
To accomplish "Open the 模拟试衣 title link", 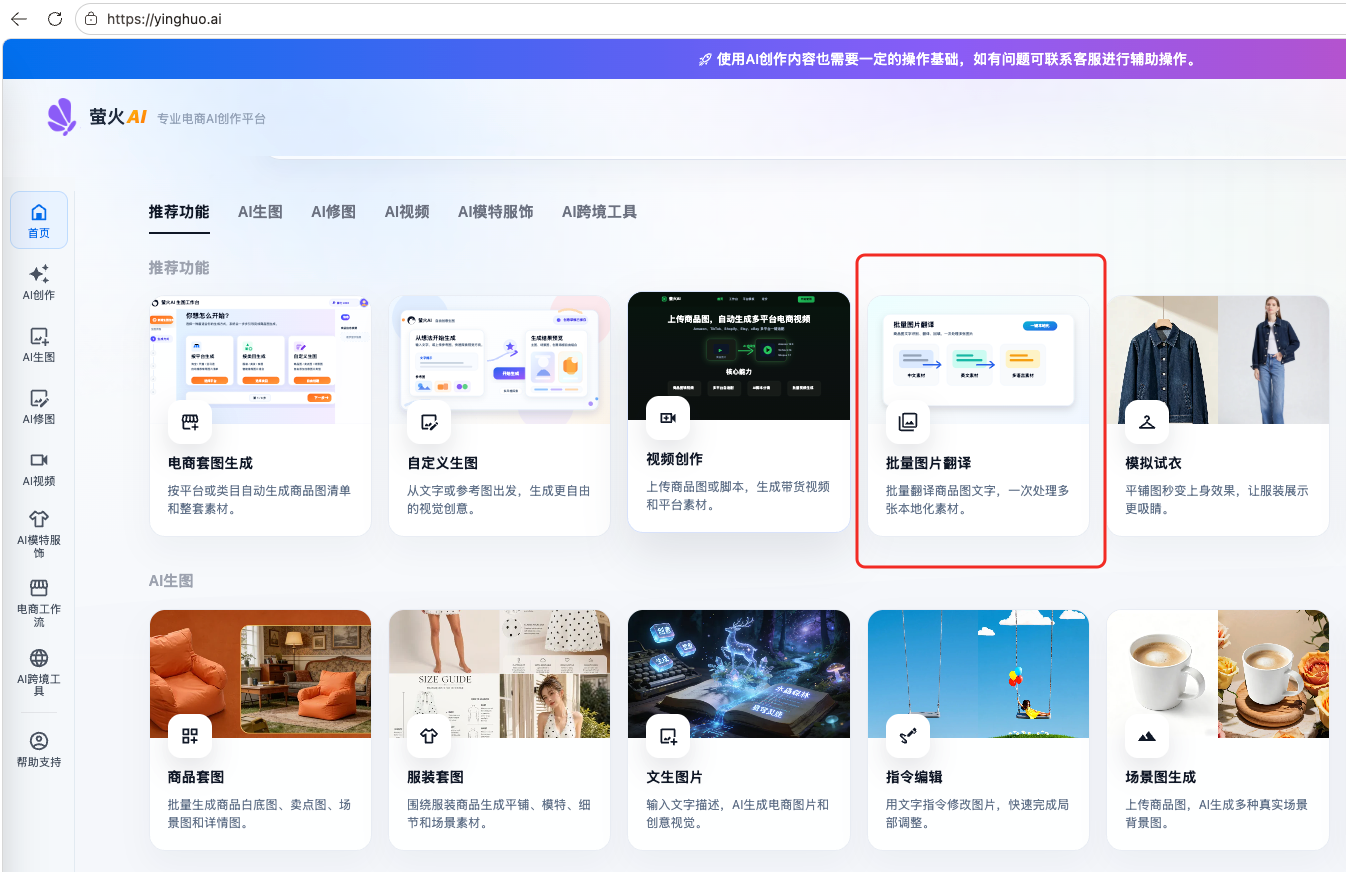I will pyautogui.click(x=1153, y=463).
